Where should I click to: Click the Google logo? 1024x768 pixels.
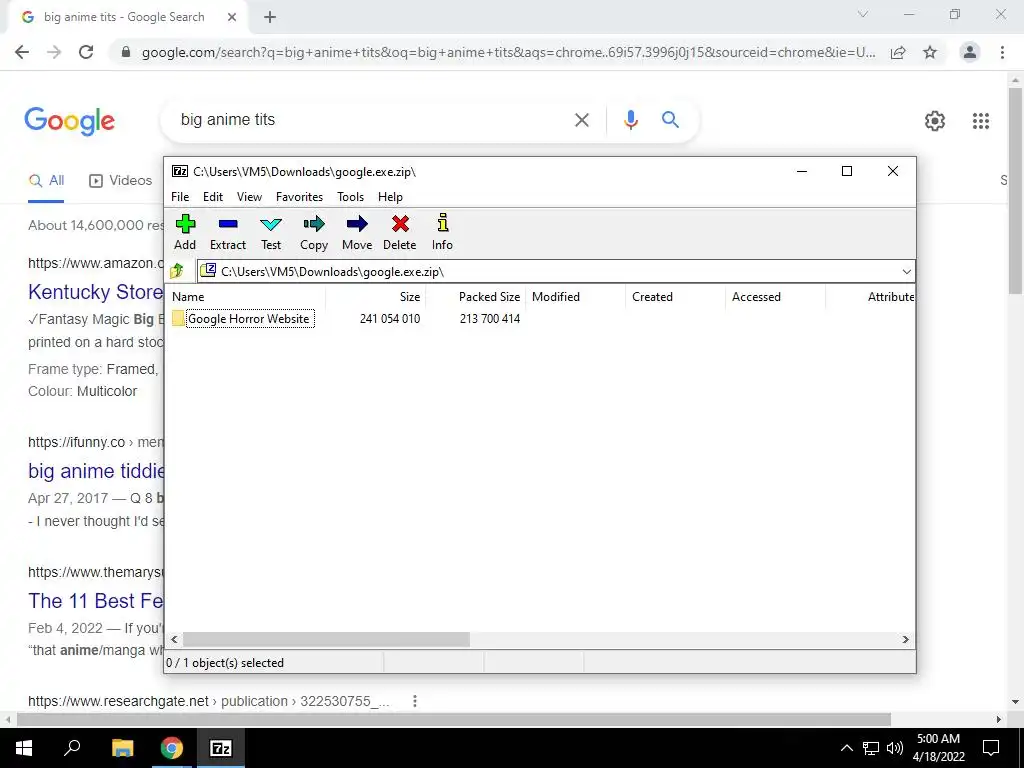click(70, 121)
